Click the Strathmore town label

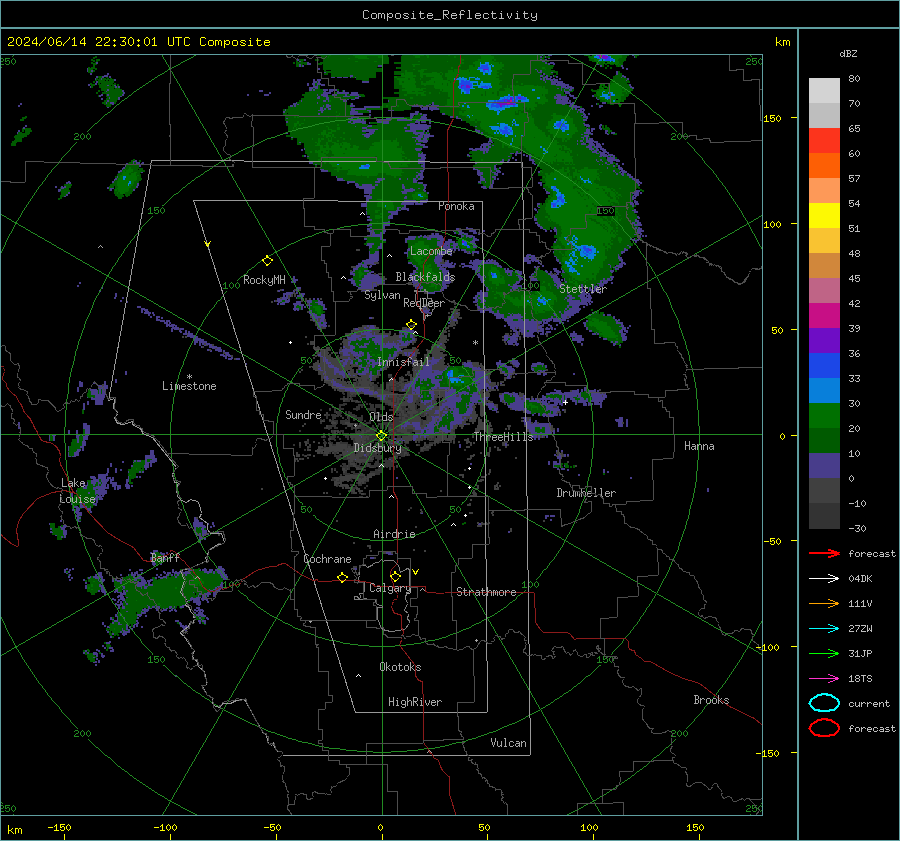click(486, 592)
